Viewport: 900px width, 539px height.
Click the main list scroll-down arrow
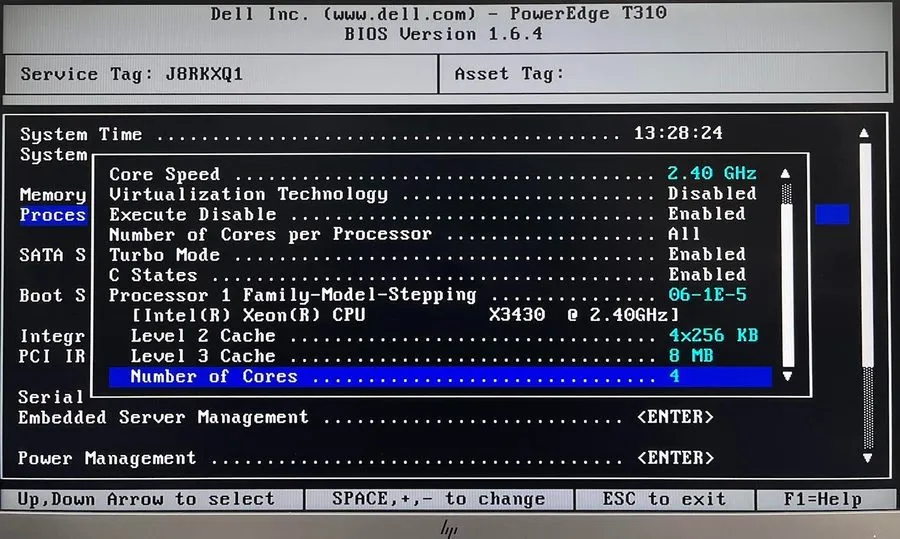tap(867, 457)
